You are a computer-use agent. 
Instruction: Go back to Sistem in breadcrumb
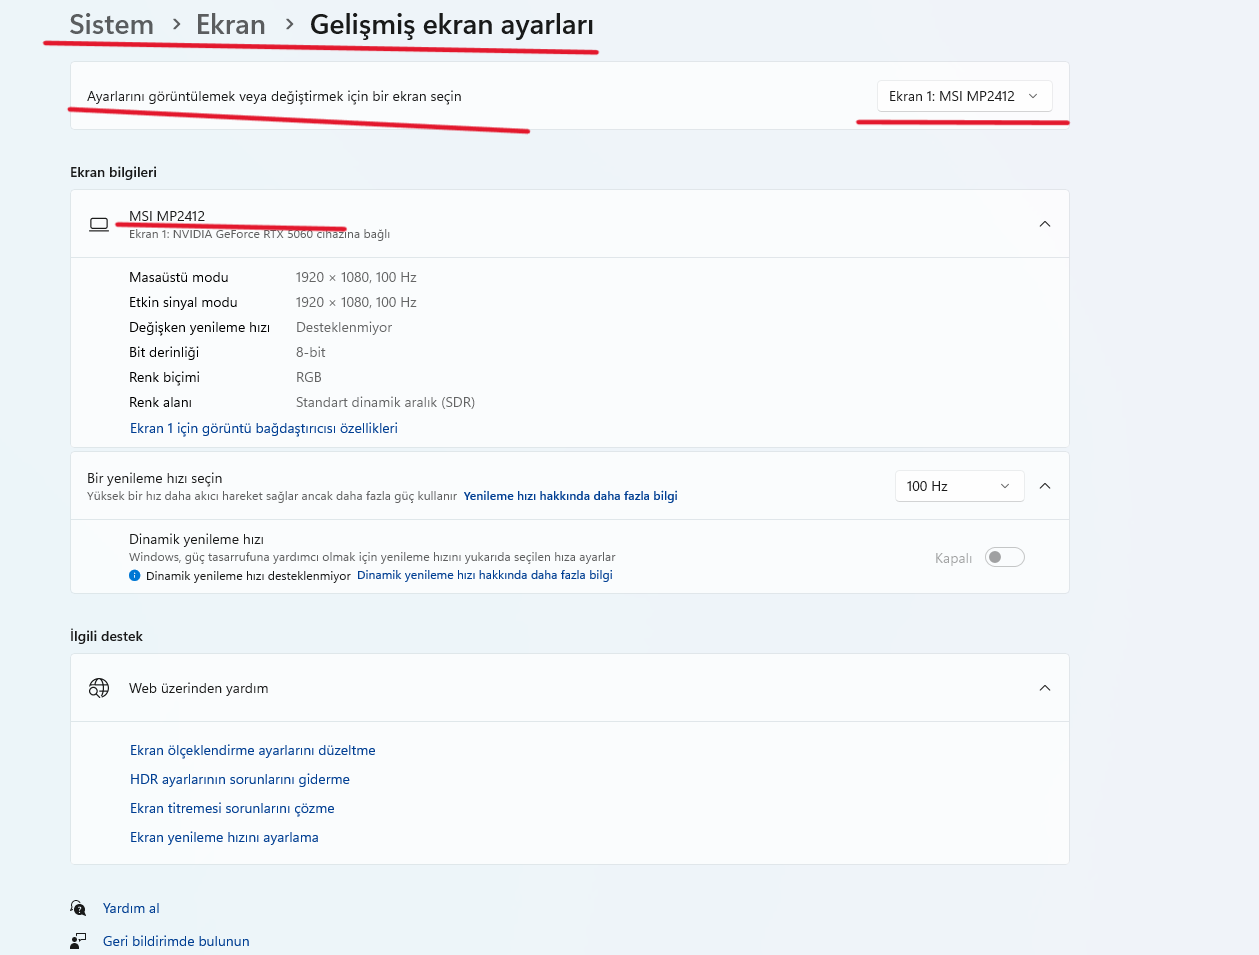point(111,24)
